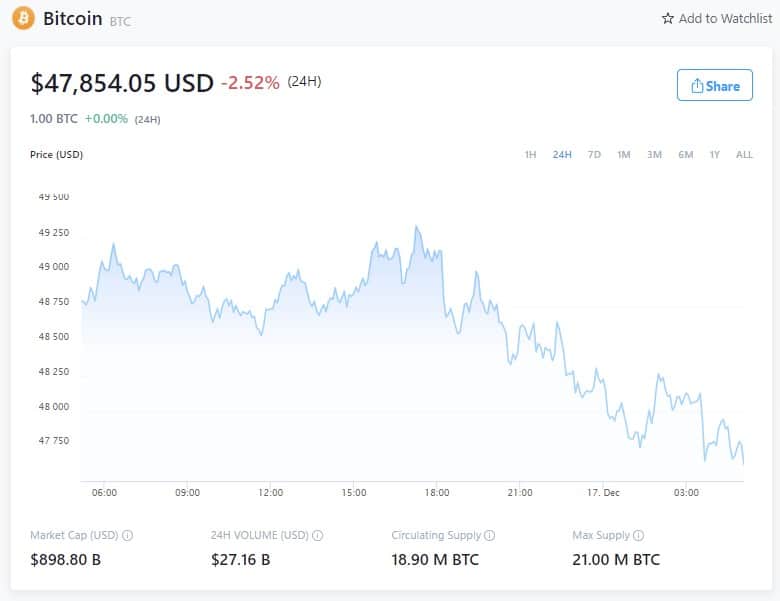The image size is (780, 601).
Task: Click the 17. Dec date axis label
Action: (603, 493)
